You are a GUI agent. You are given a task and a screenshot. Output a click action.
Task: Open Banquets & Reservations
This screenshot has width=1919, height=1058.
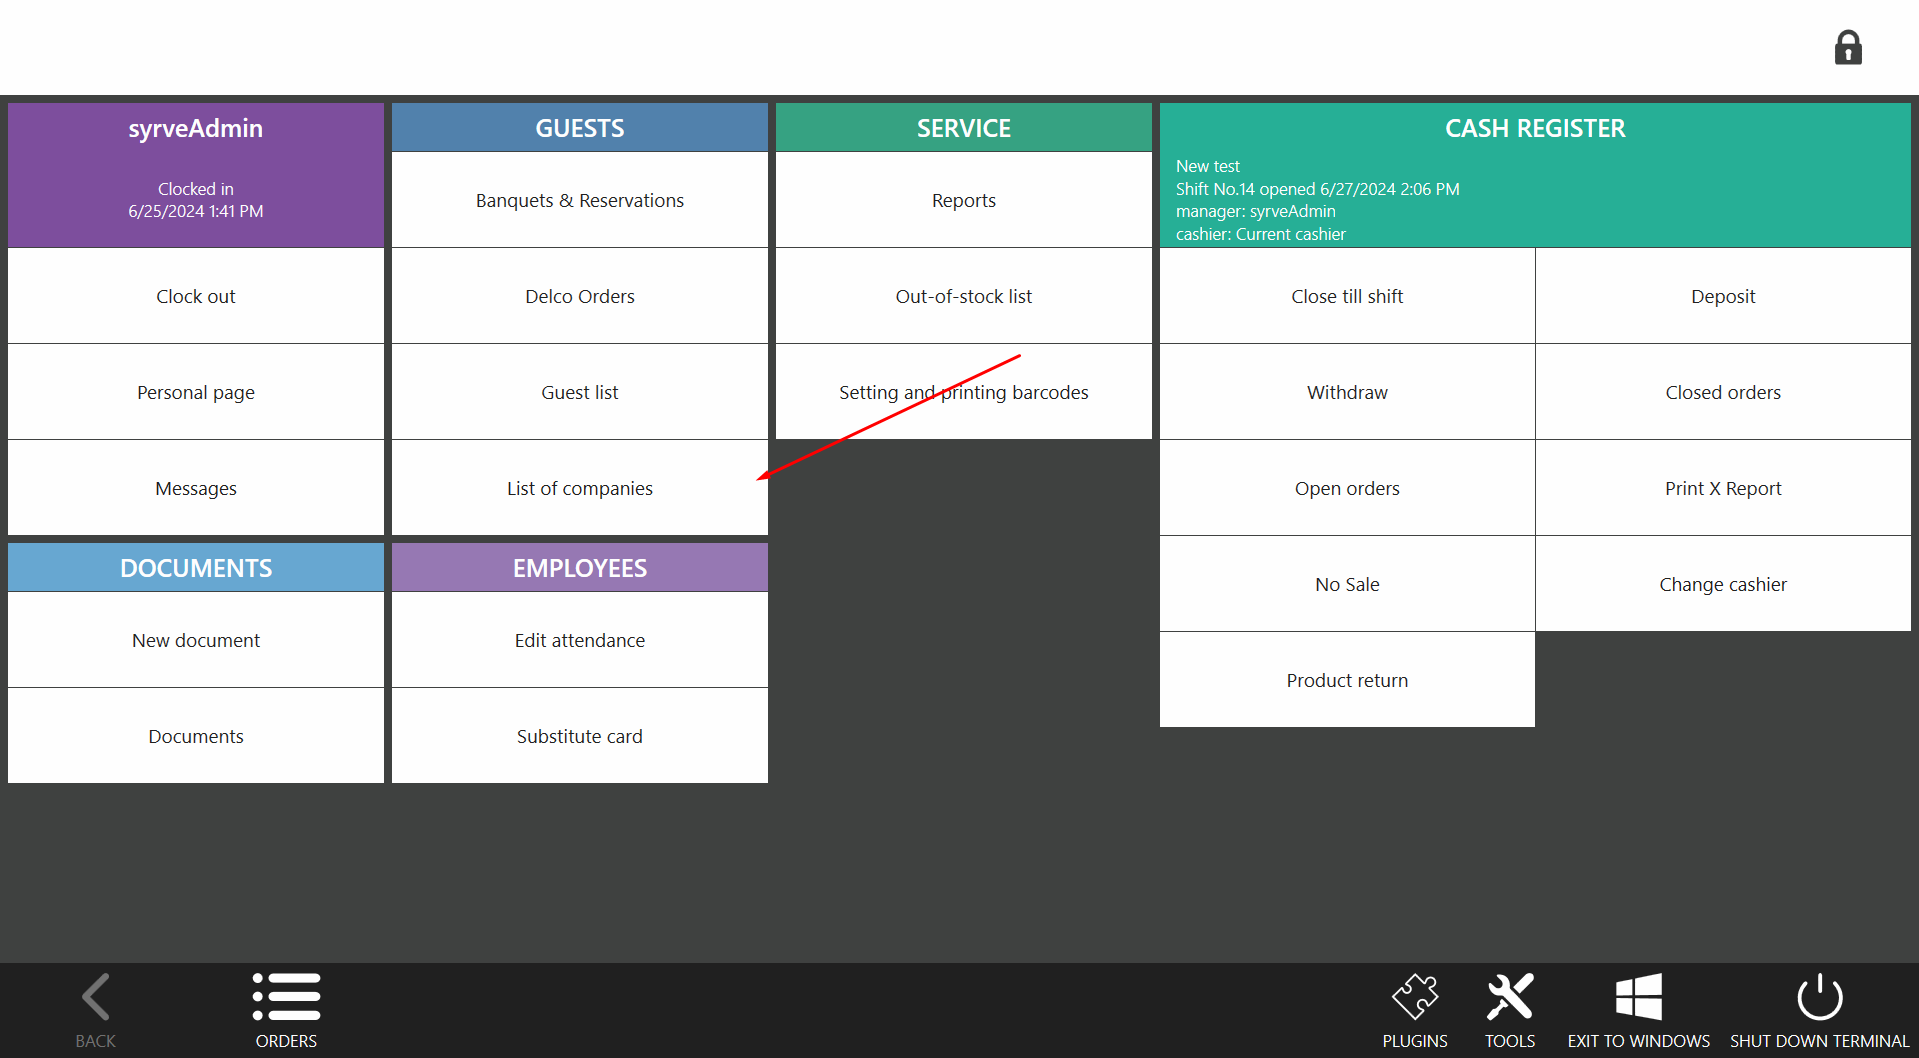click(x=579, y=200)
